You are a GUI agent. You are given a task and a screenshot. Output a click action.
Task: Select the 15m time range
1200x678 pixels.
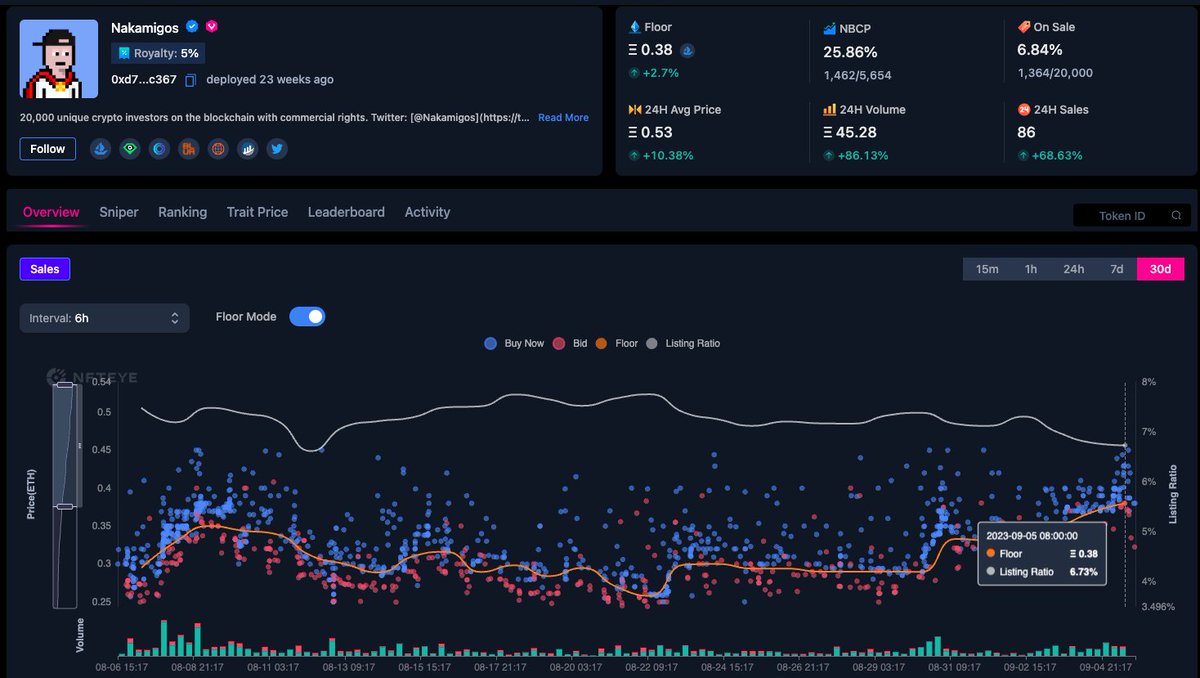[x=987, y=269]
